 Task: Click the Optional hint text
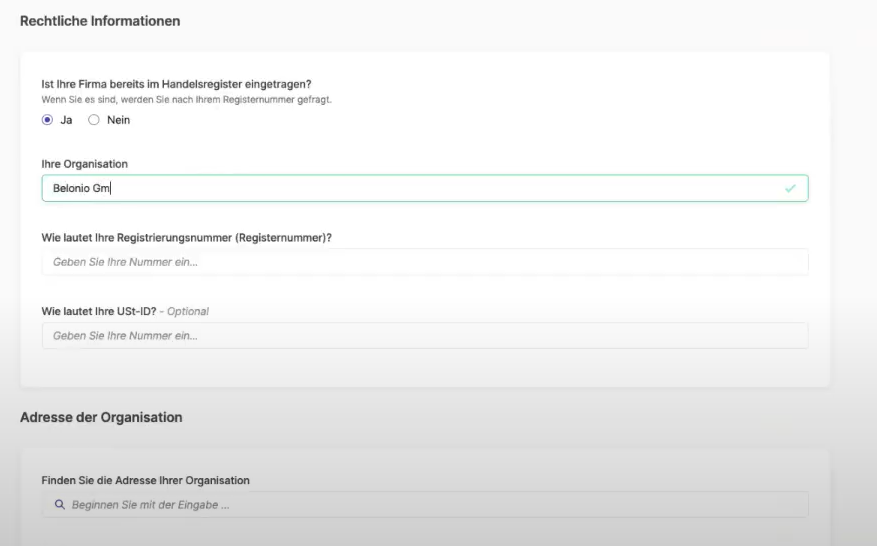point(187,312)
